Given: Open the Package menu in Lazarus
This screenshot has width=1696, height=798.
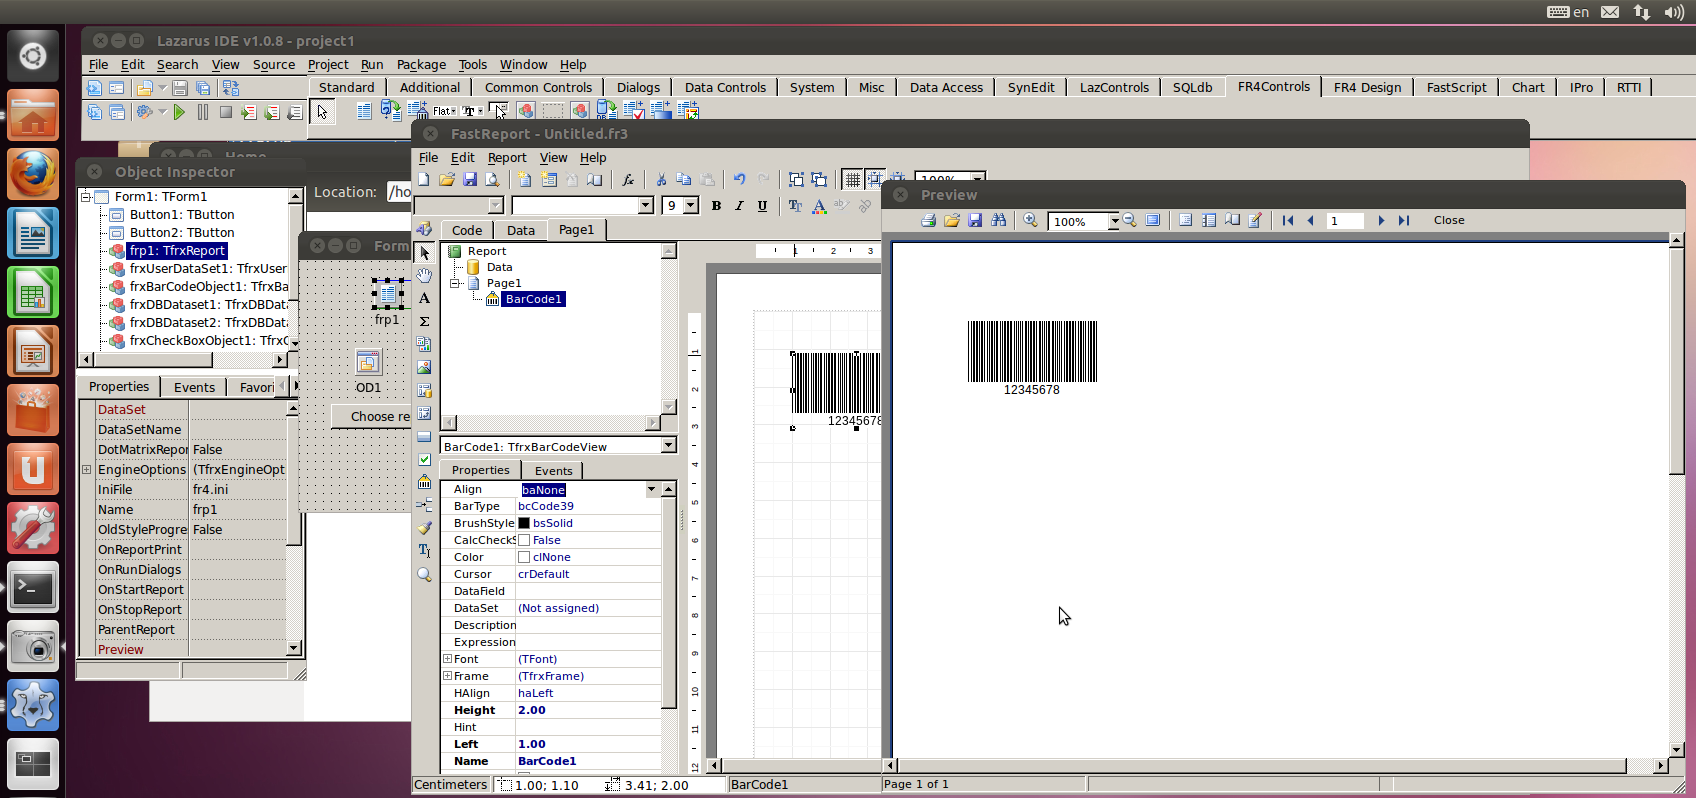Looking at the screenshot, I should click(421, 64).
